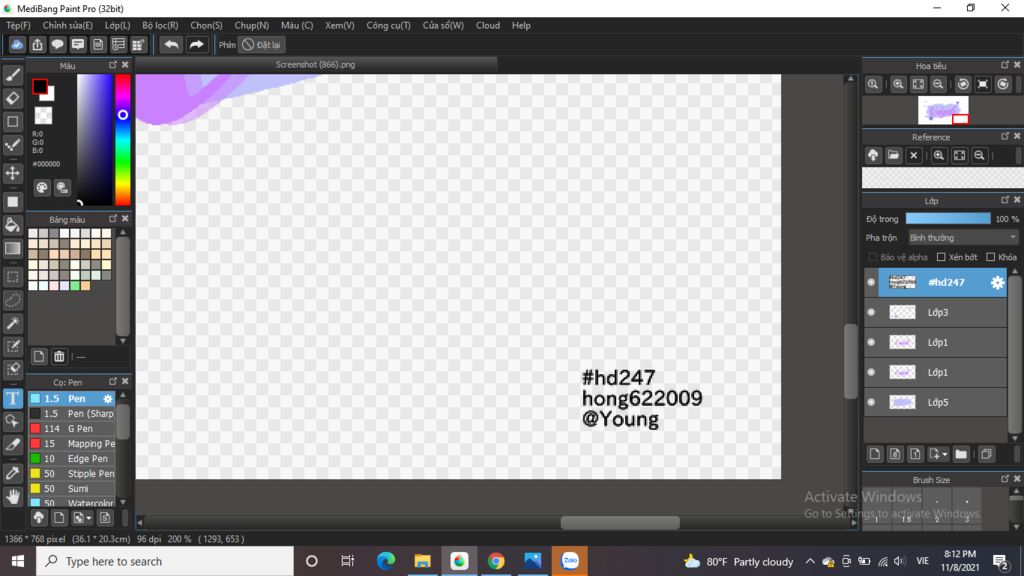Click the Redo arrow in toolbar

tap(196, 44)
